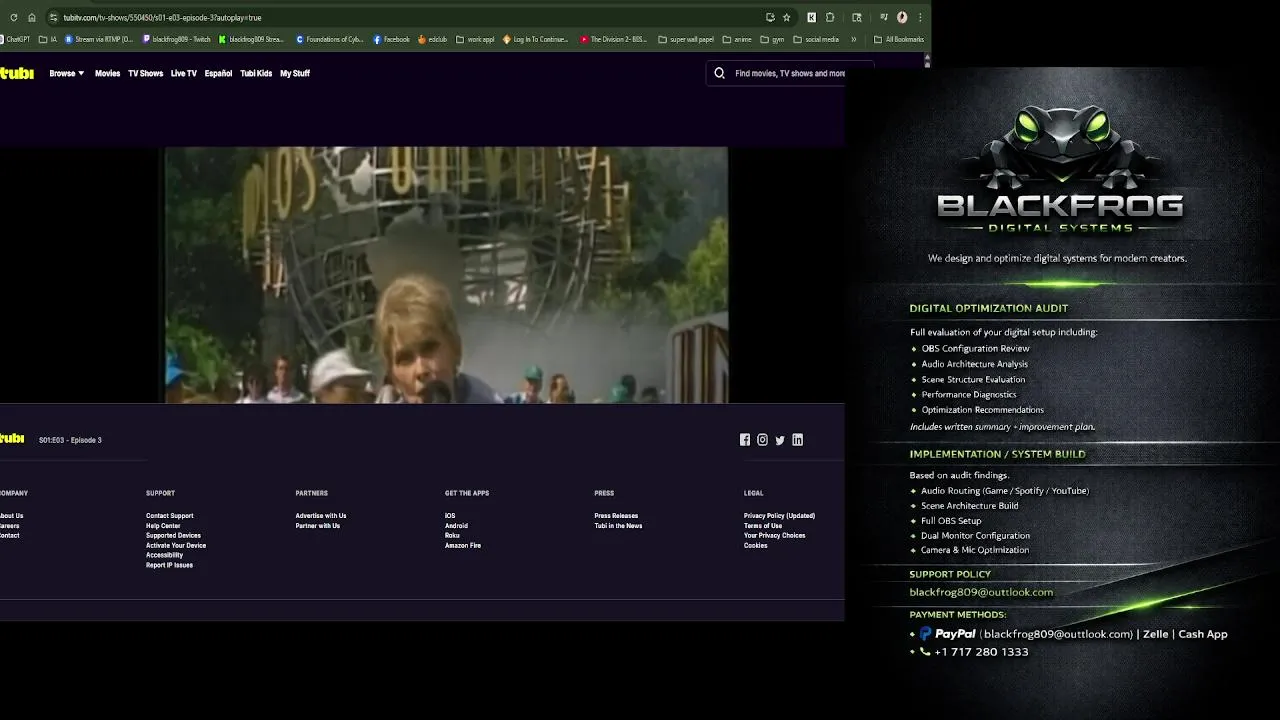Open My Stuff section

tap(295, 73)
